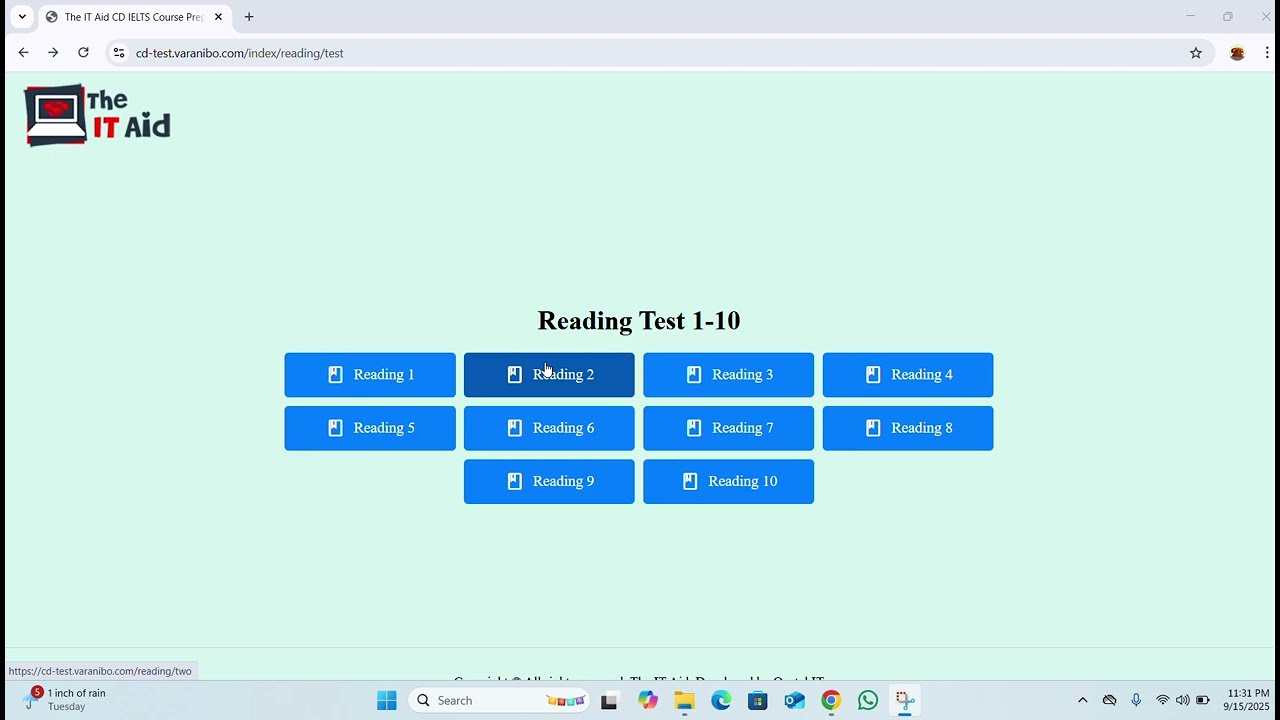Open the Reading 9 test
The height and width of the screenshot is (720, 1280).
tap(549, 481)
